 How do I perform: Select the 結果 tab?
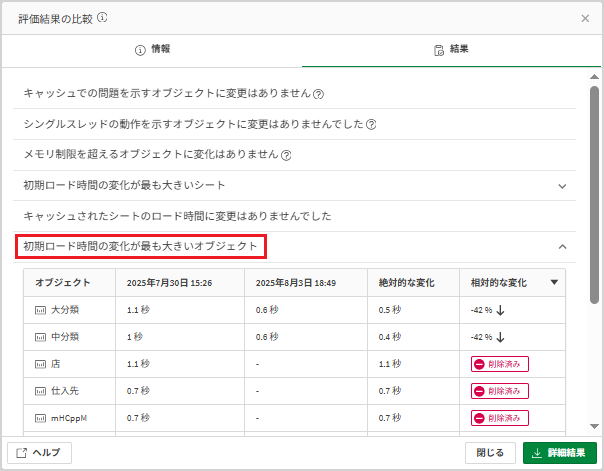[451, 50]
